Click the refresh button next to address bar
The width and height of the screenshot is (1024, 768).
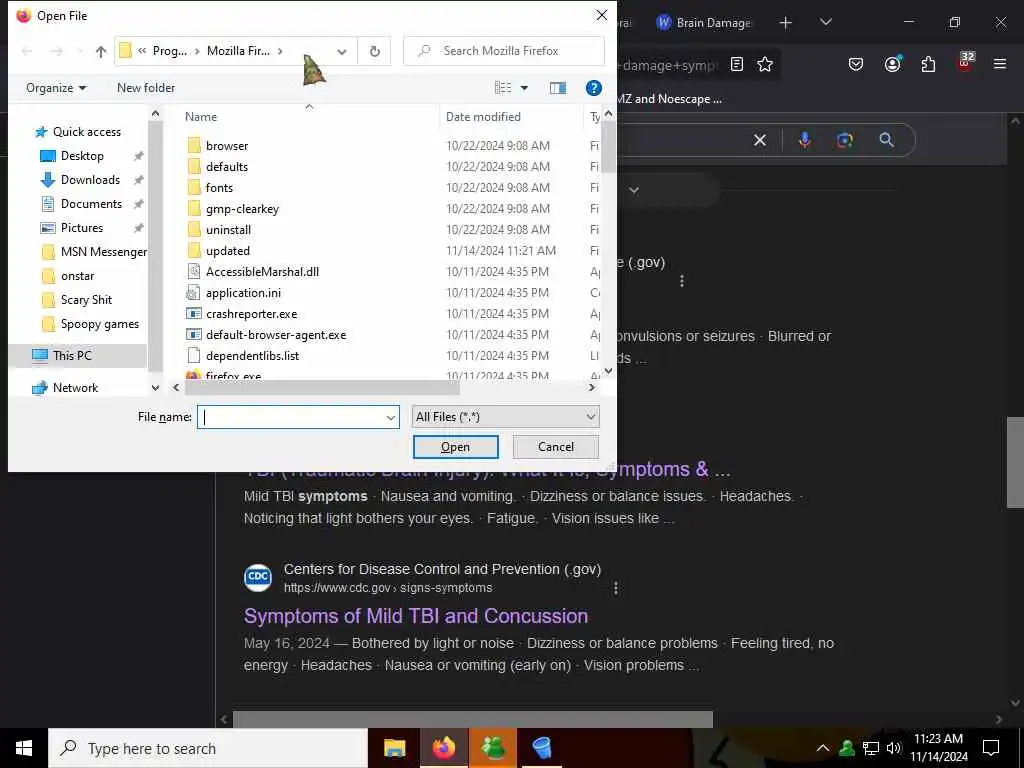374,52
